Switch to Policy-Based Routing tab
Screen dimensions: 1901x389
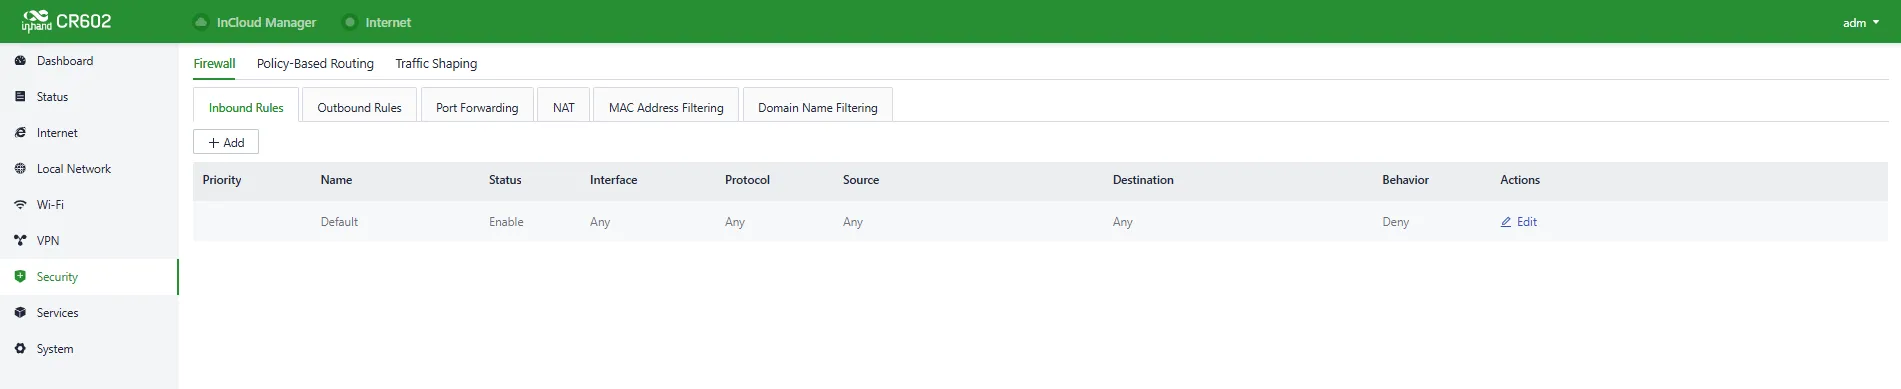pos(315,63)
